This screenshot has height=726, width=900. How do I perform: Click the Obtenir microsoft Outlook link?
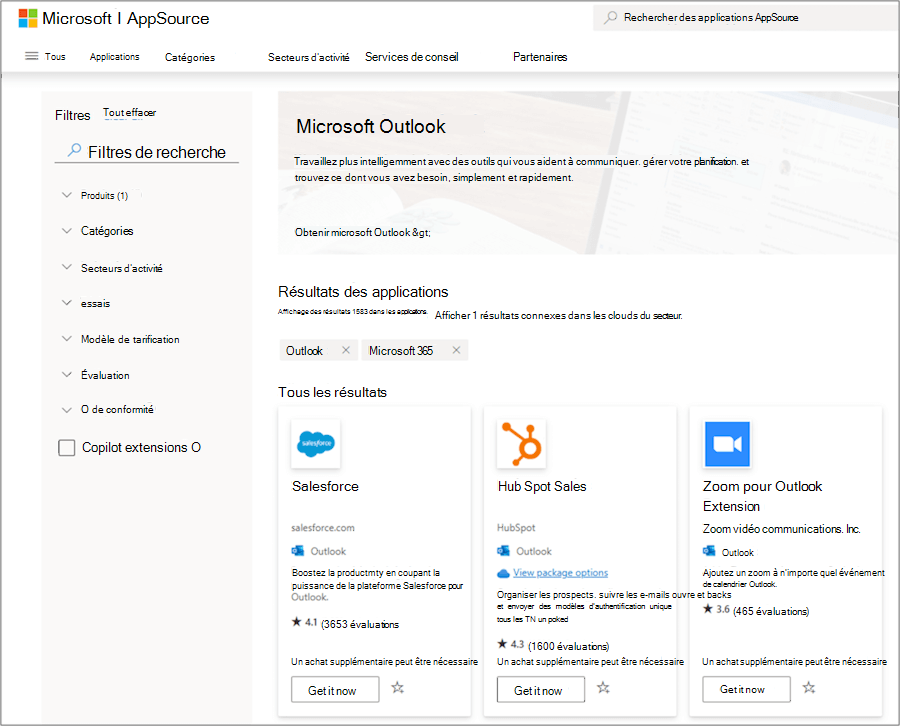363,232
